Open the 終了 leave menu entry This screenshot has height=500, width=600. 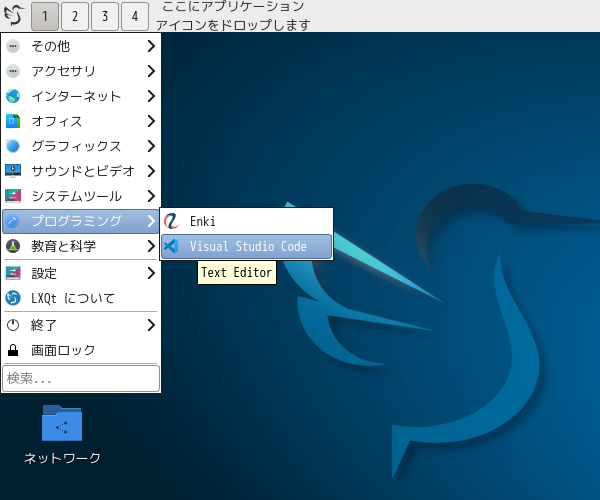coord(81,325)
